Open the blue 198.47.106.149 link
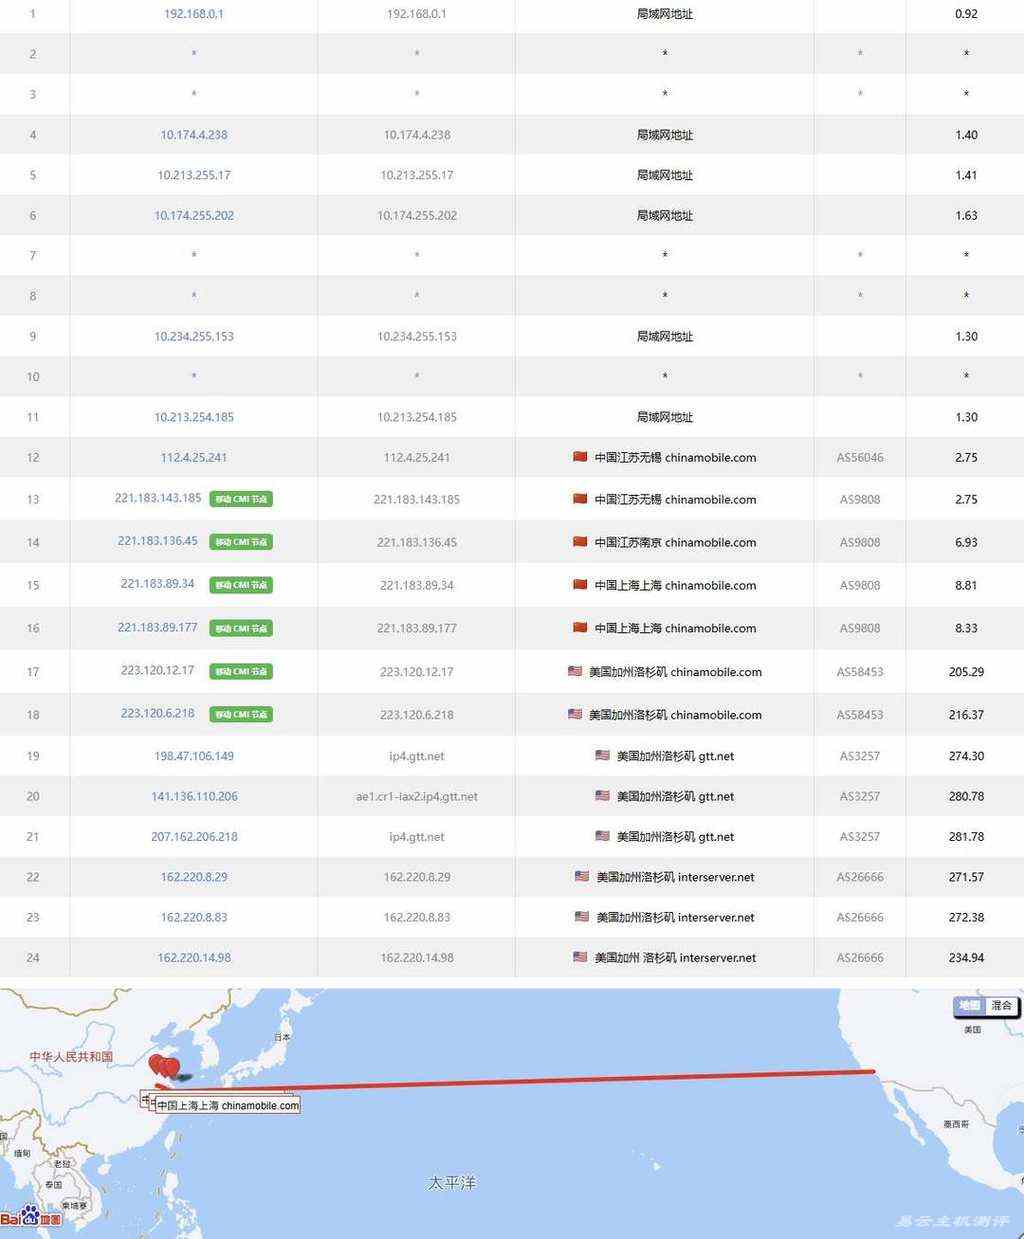The width and height of the screenshot is (1024, 1239). (x=194, y=756)
